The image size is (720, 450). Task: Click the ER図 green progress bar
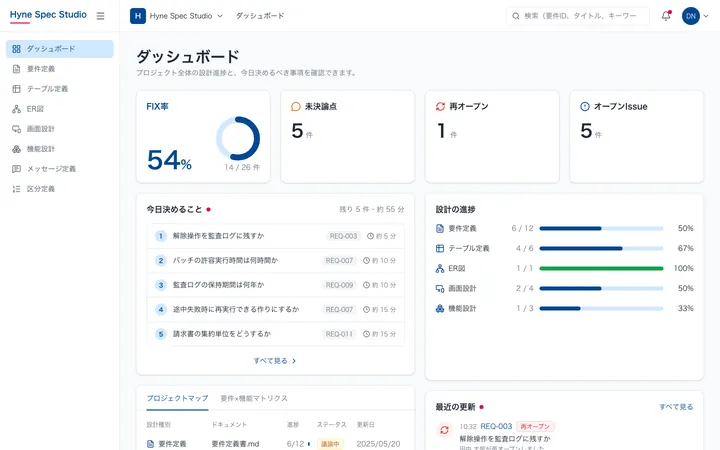click(x=601, y=269)
